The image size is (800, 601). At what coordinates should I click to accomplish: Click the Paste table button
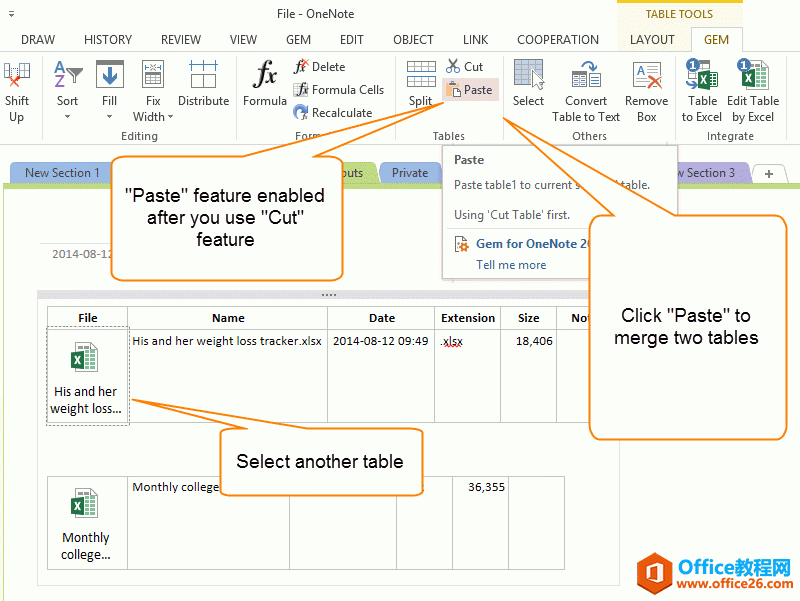[470, 90]
